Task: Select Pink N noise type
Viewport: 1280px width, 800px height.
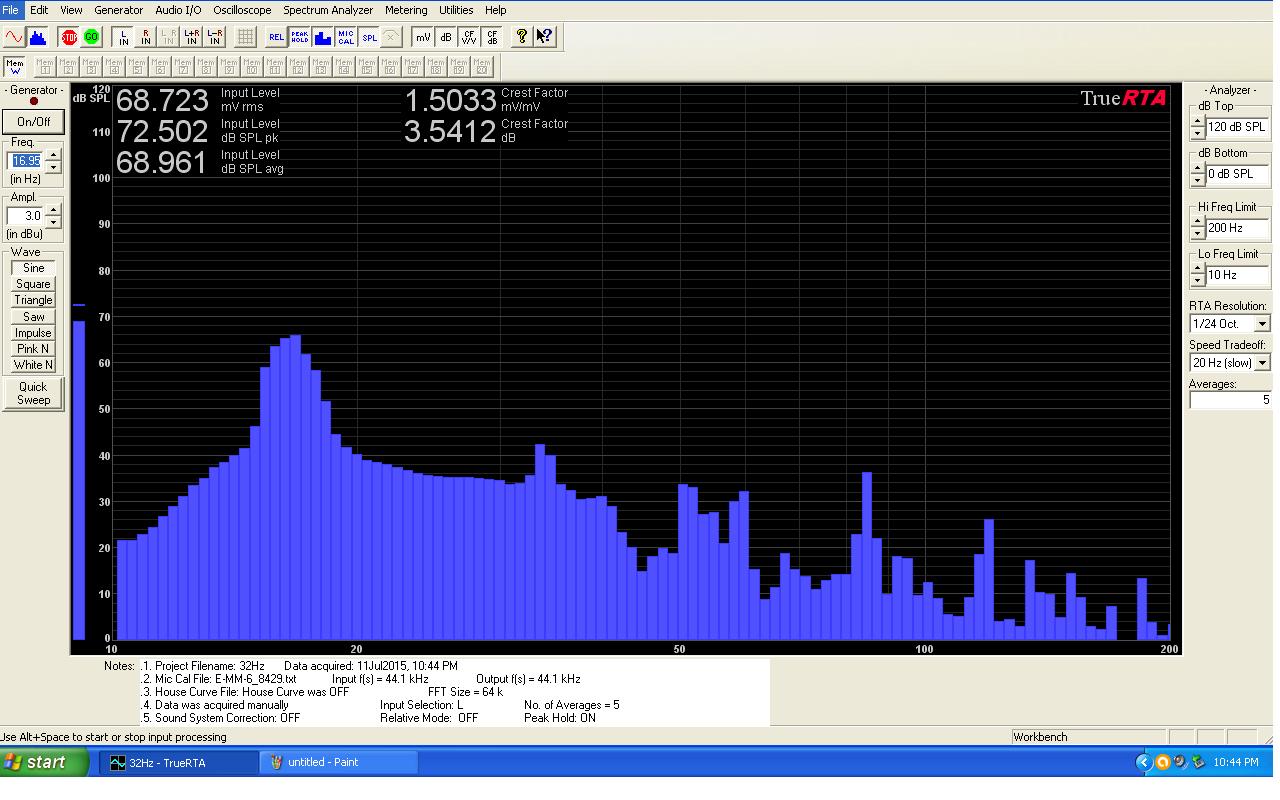Action: click(33, 349)
